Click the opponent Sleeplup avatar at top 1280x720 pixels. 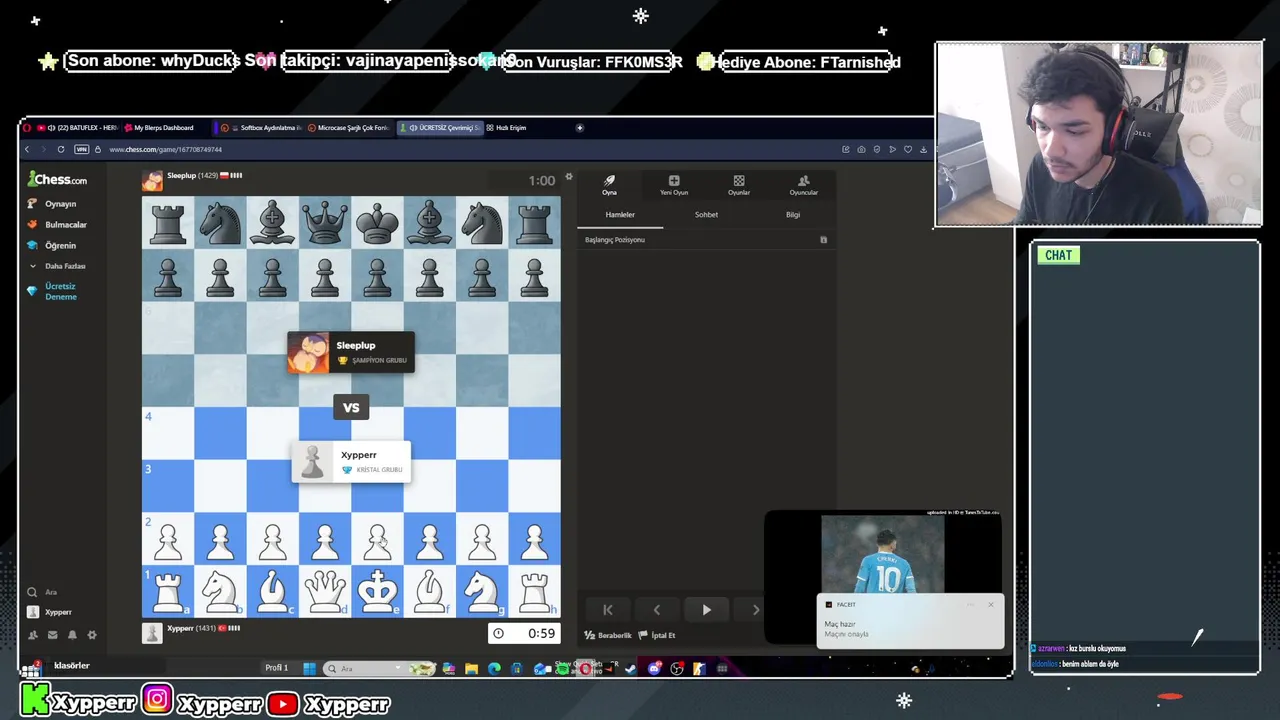152,180
